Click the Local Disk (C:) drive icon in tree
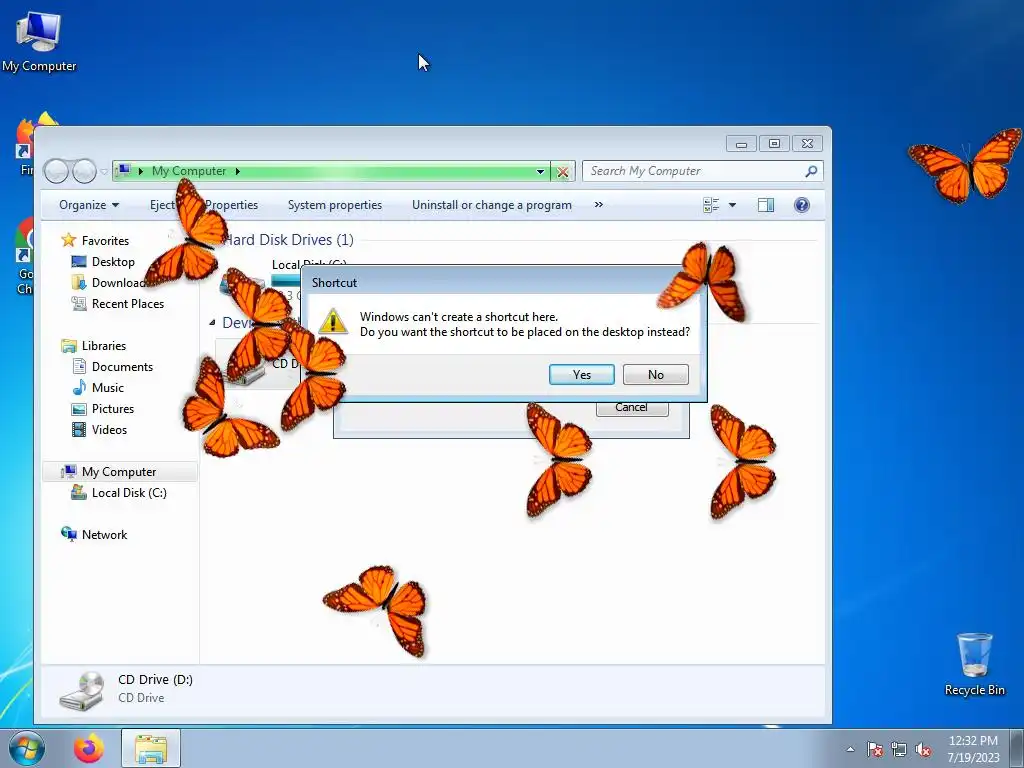Image resolution: width=1024 pixels, height=768 pixels. [78, 492]
